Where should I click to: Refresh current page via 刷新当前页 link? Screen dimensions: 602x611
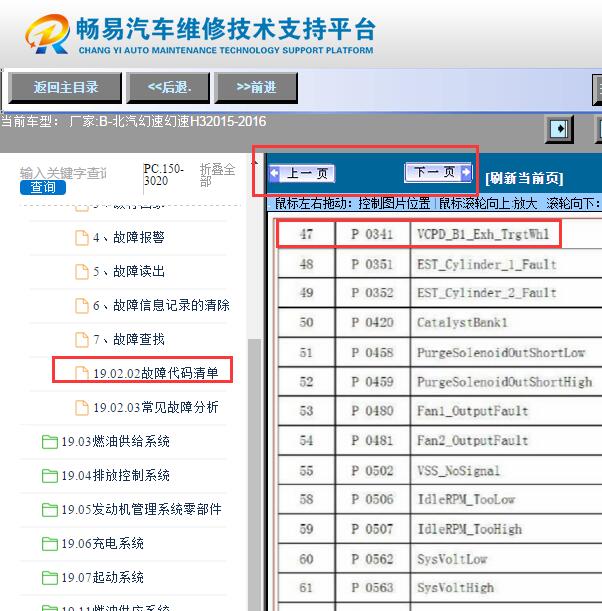524,178
